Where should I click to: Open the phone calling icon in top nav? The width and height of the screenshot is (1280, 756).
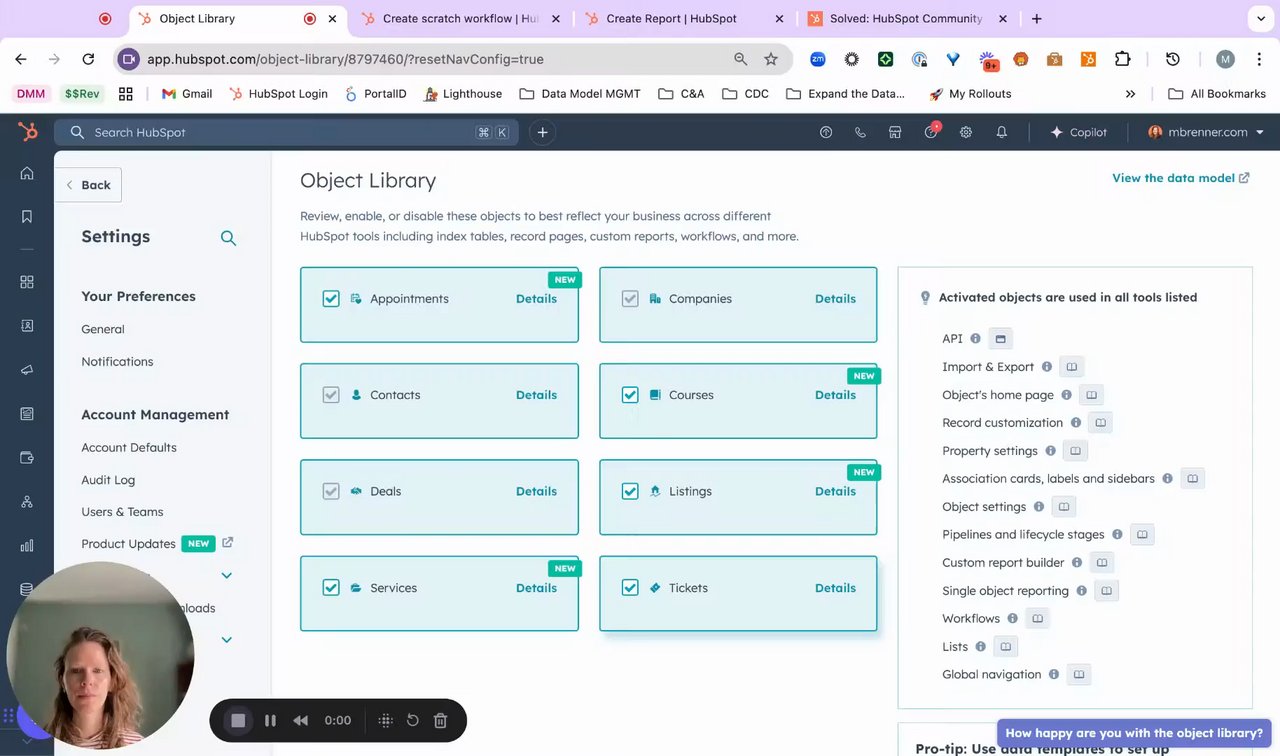pos(860,132)
